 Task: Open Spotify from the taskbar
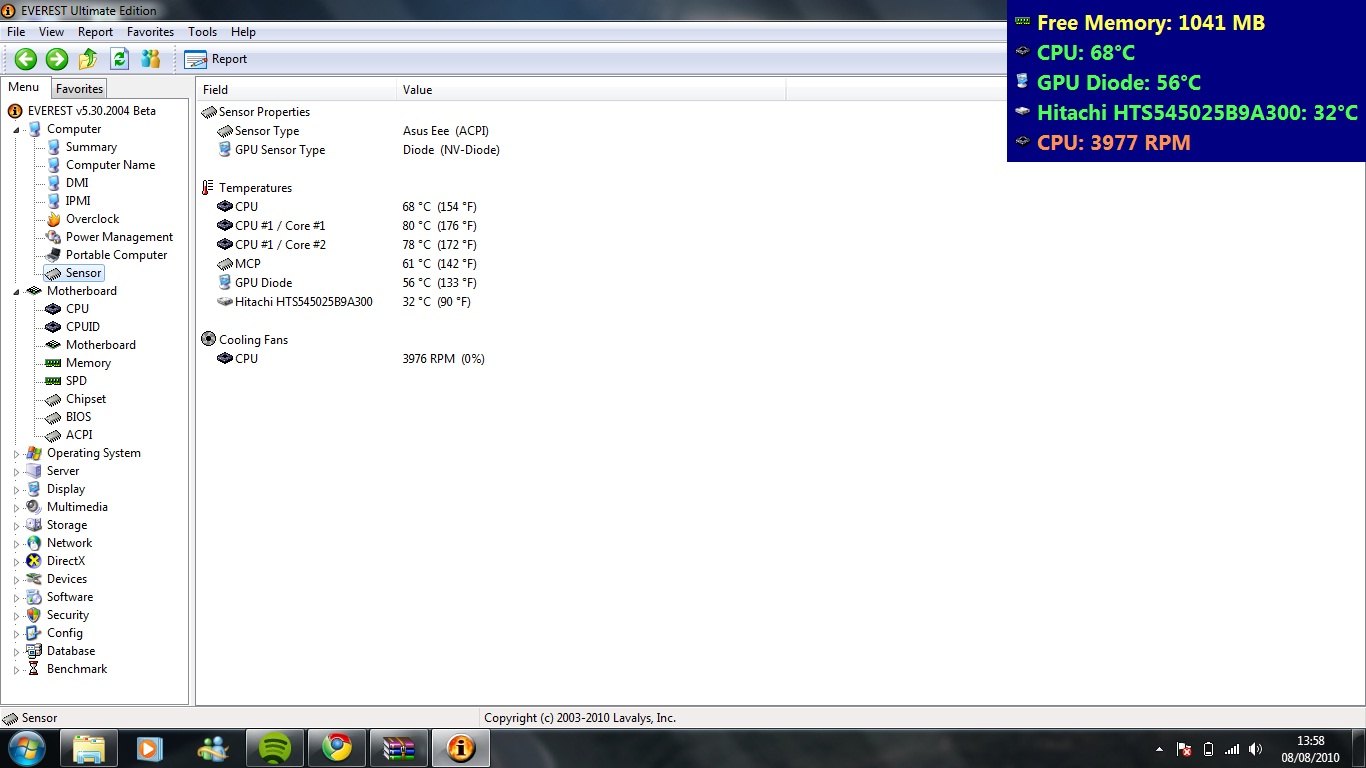[274, 748]
